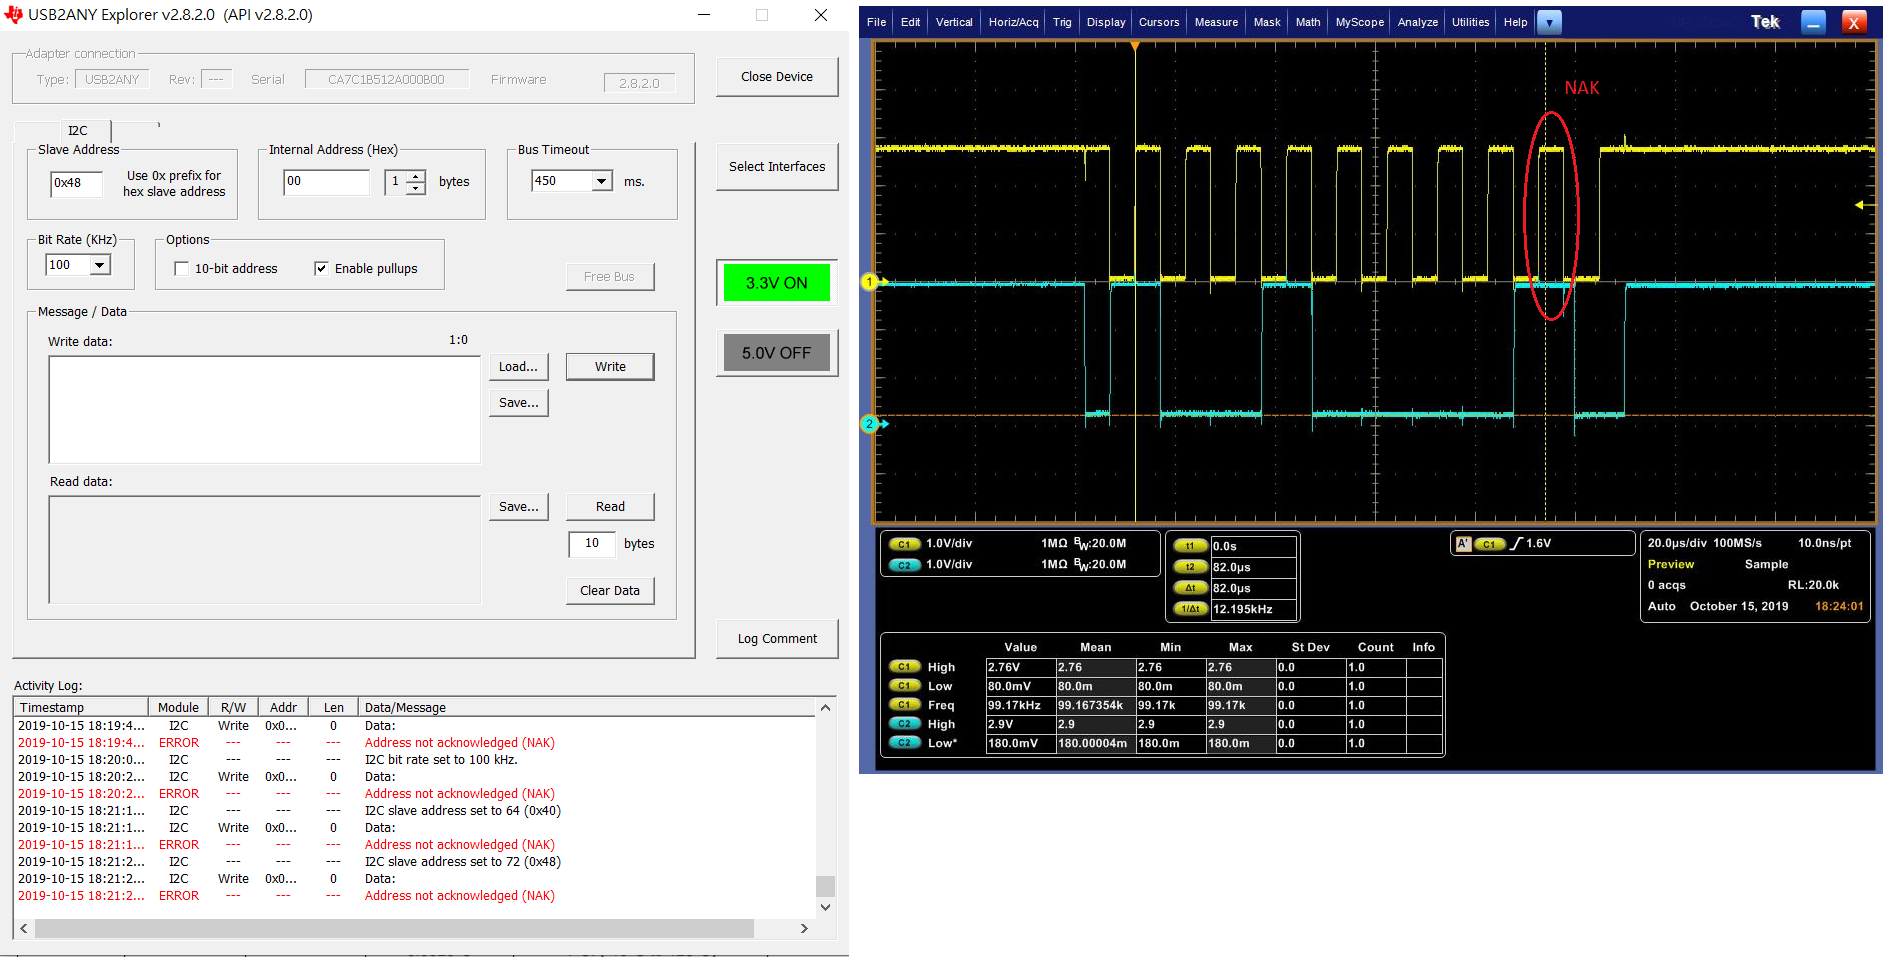Click the Internal Address hex input field
The height and width of the screenshot is (957, 1891).
tap(327, 182)
